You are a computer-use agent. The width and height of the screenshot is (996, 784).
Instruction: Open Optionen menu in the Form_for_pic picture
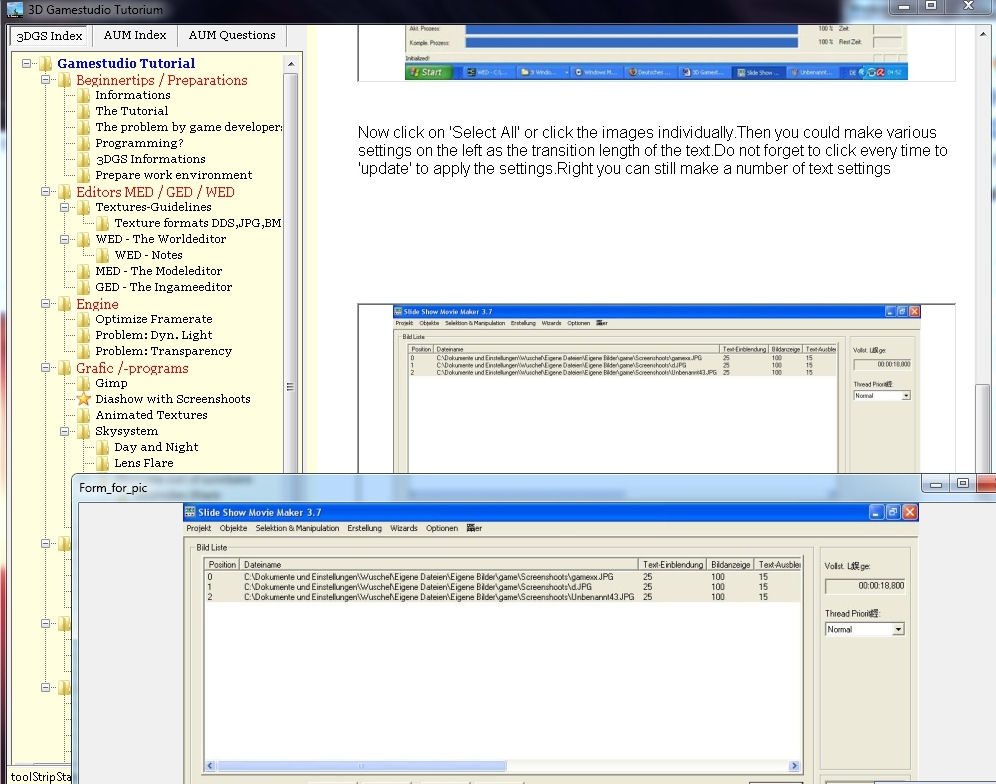[x=441, y=528]
